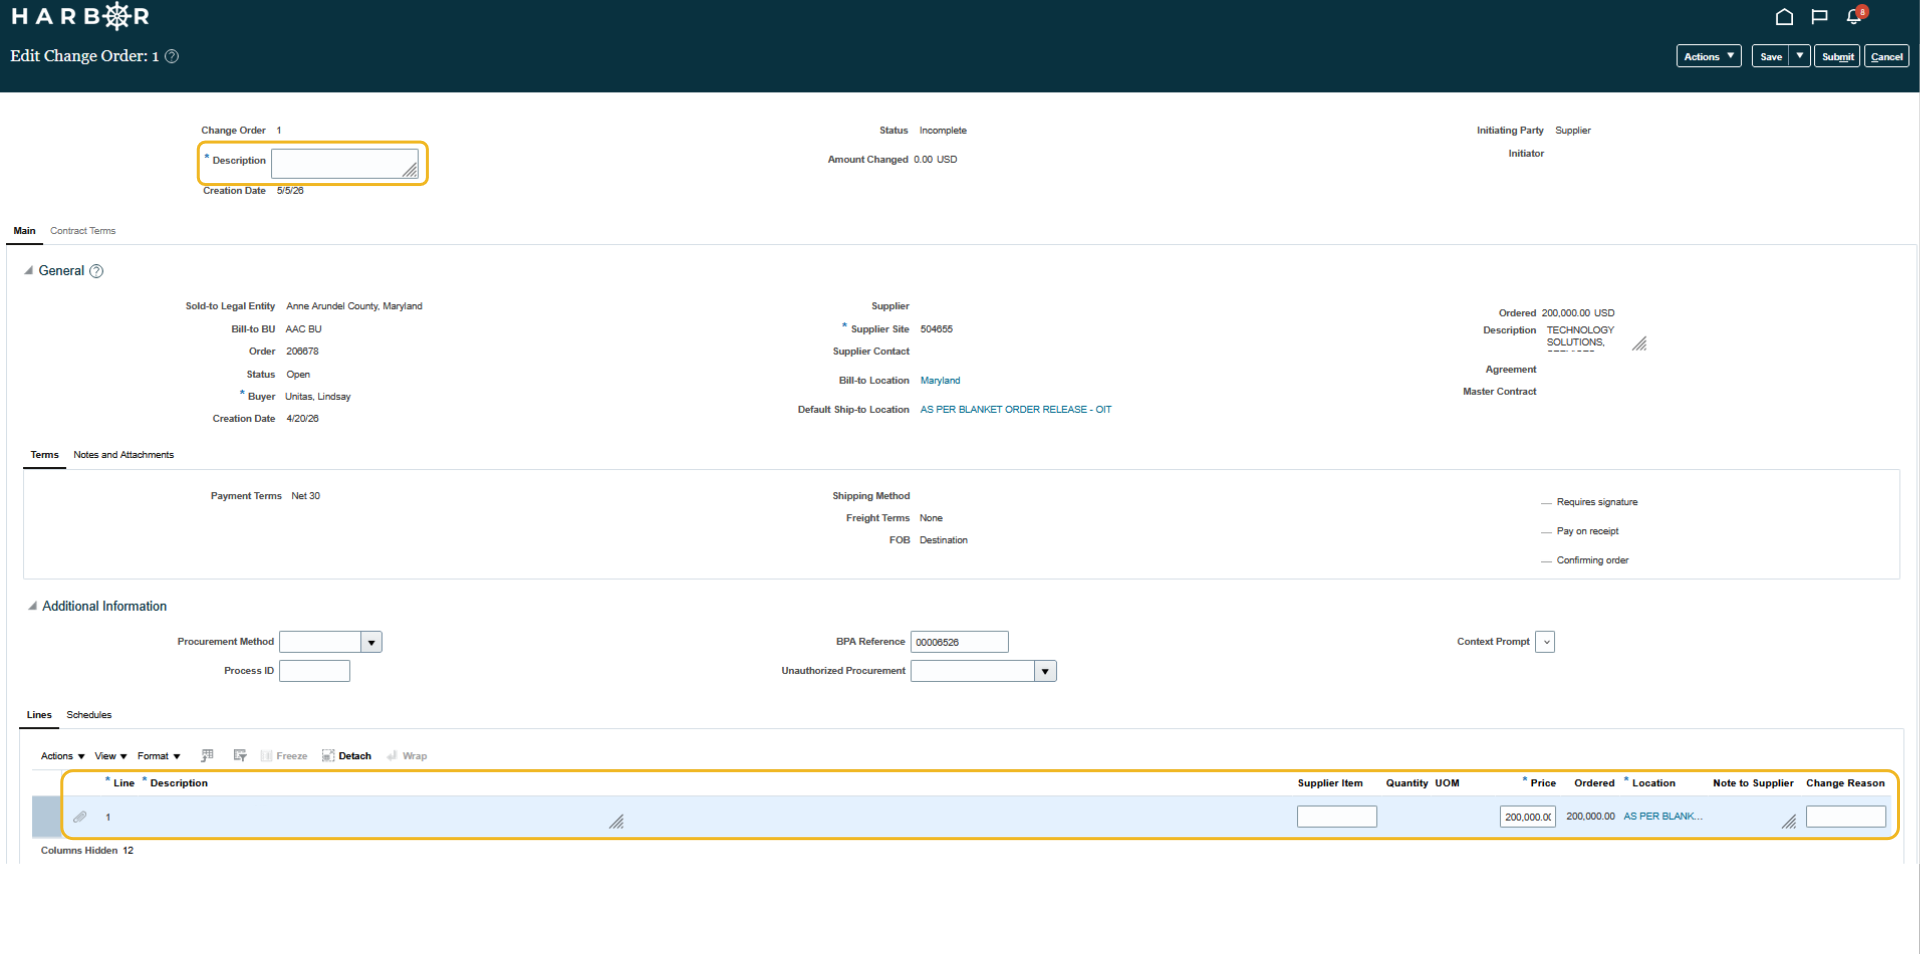Click the Save button
Viewport: 1920px width, 954px height.
[x=1771, y=57]
